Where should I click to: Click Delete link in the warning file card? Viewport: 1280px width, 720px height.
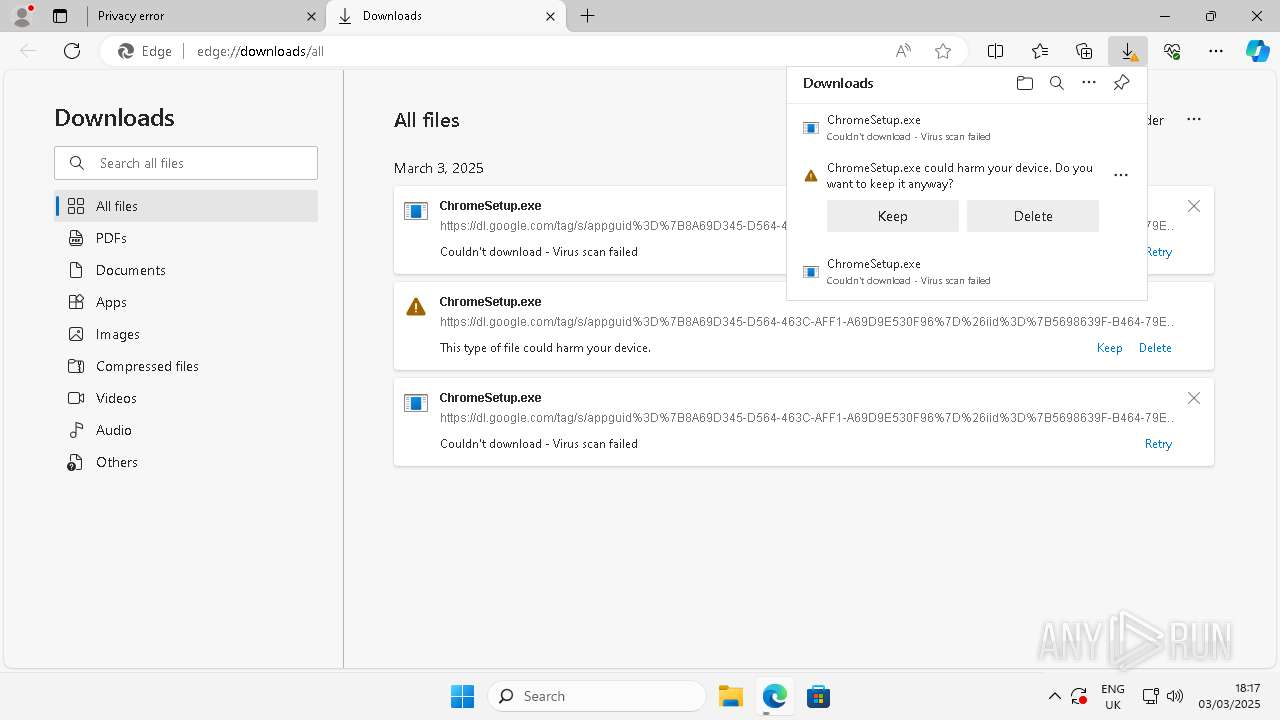pos(1155,348)
